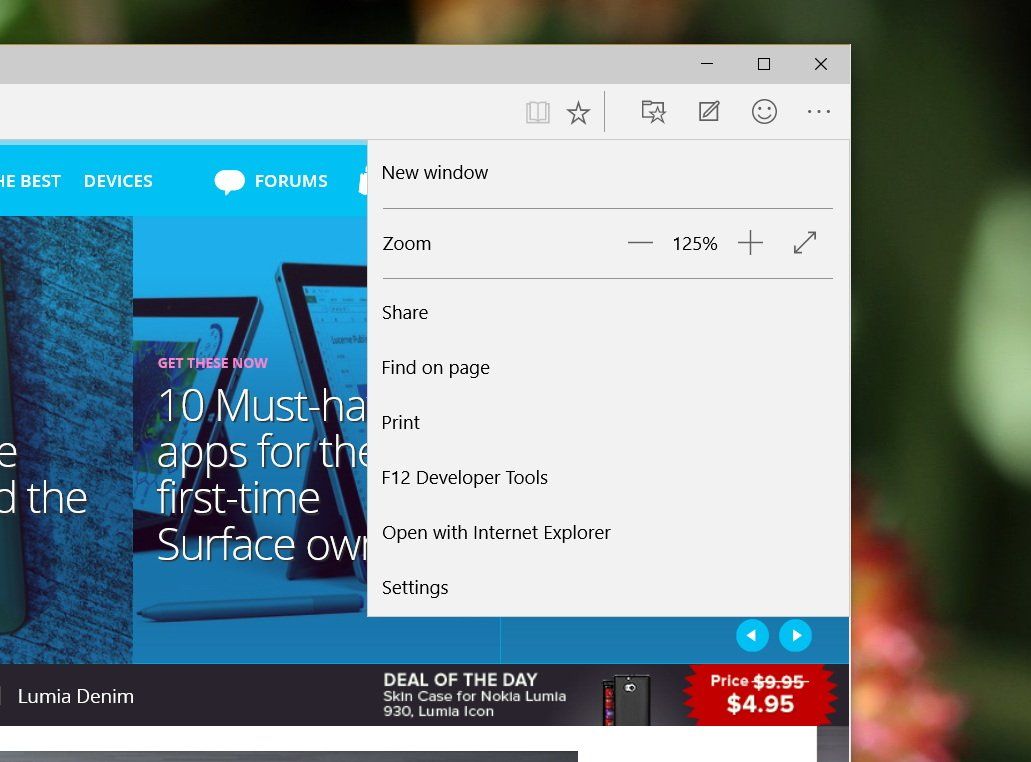The image size is (1031, 762).
Task: Send feedback using the smiley icon
Action: pos(764,111)
